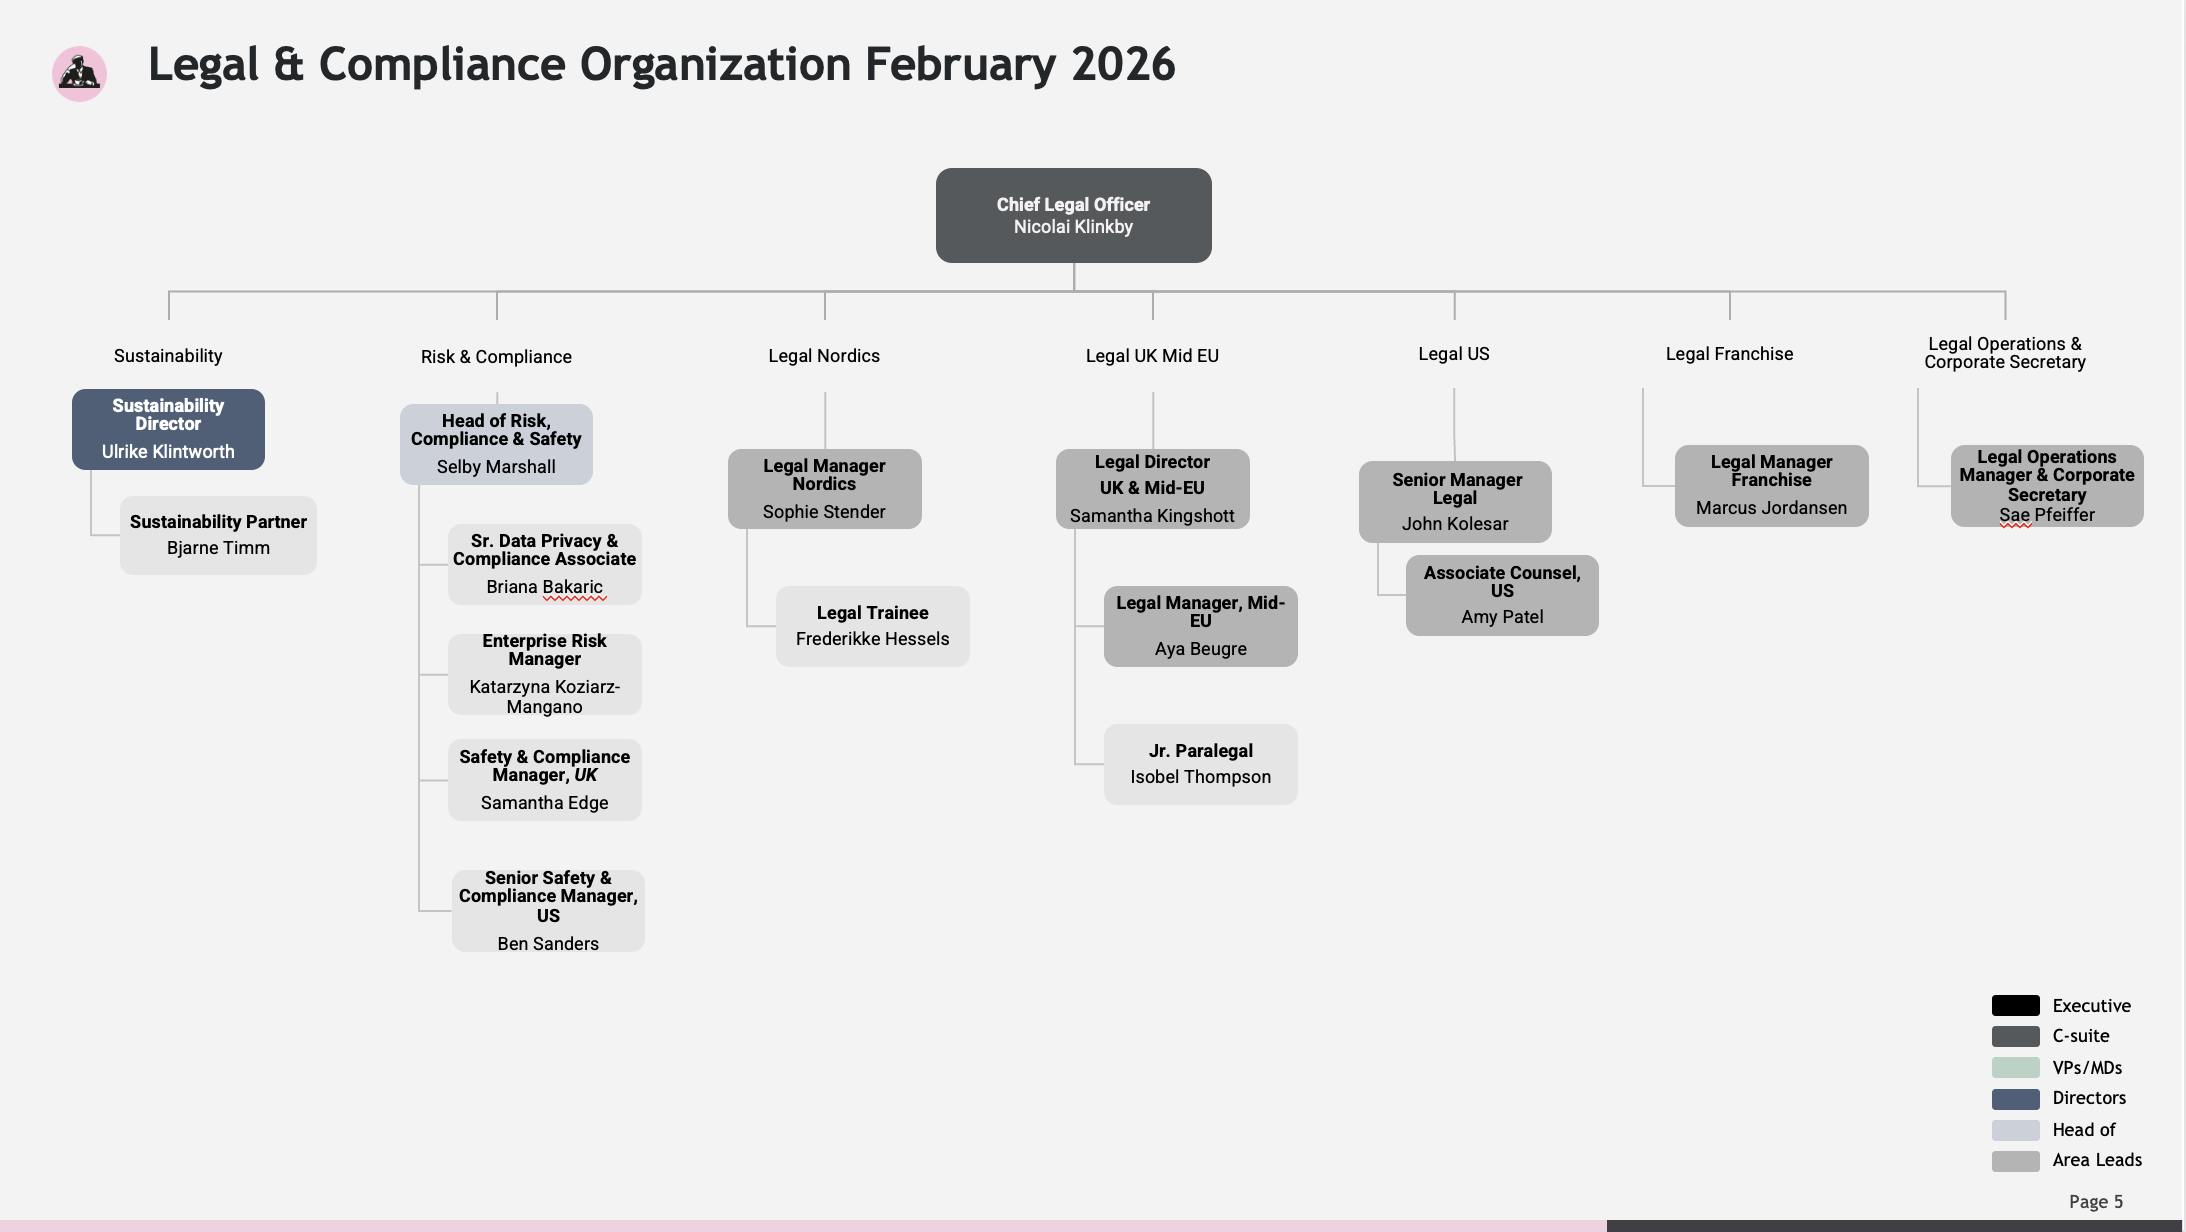Select the Head of legend swatch
Screen dimensions: 2186x1232
click(2015, 1129)
